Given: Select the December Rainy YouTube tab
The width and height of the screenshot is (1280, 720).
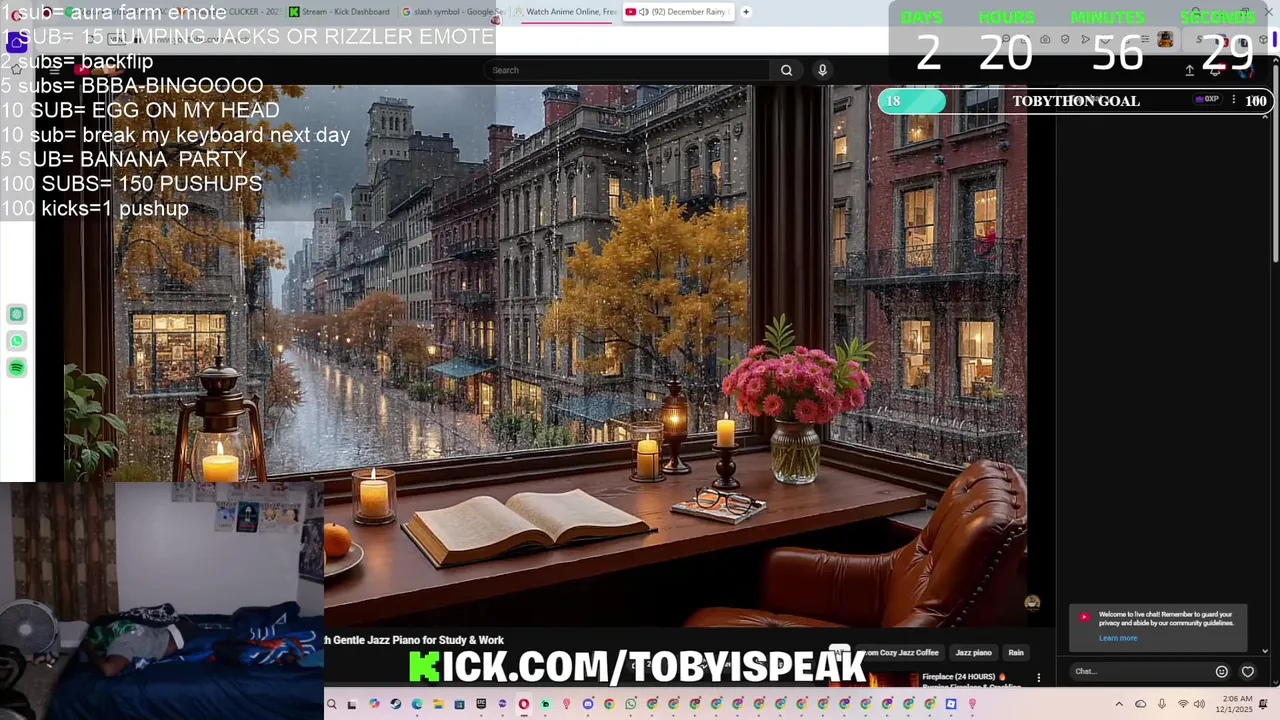Looking at the screenshot, I should coord(678,12).
